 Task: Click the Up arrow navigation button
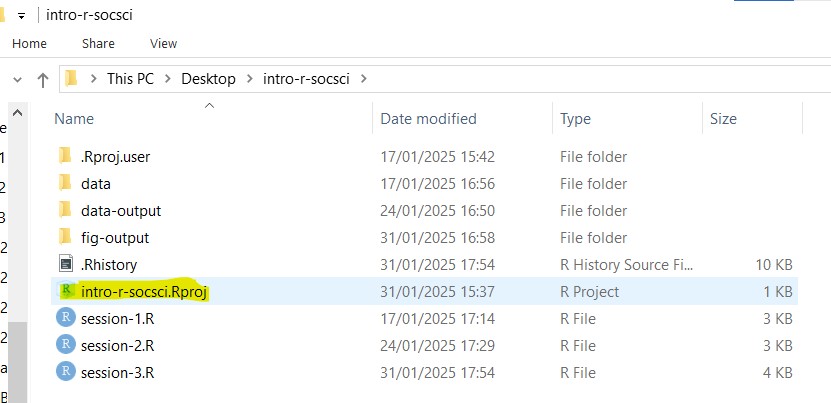click(42, 79)
